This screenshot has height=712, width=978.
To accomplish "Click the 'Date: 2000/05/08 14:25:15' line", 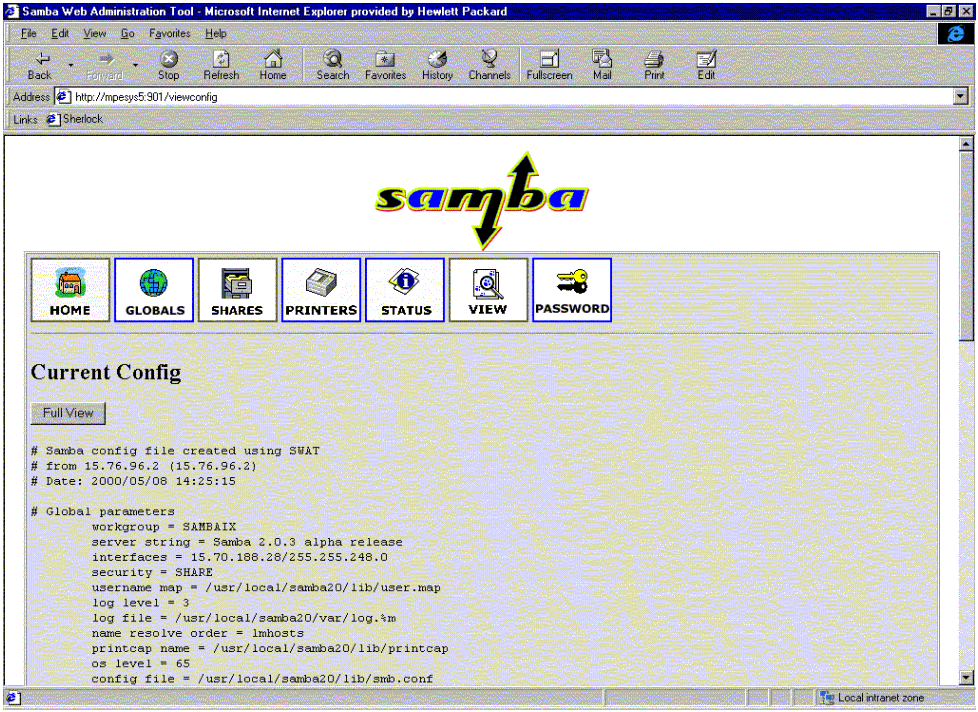I will [133, 481].
